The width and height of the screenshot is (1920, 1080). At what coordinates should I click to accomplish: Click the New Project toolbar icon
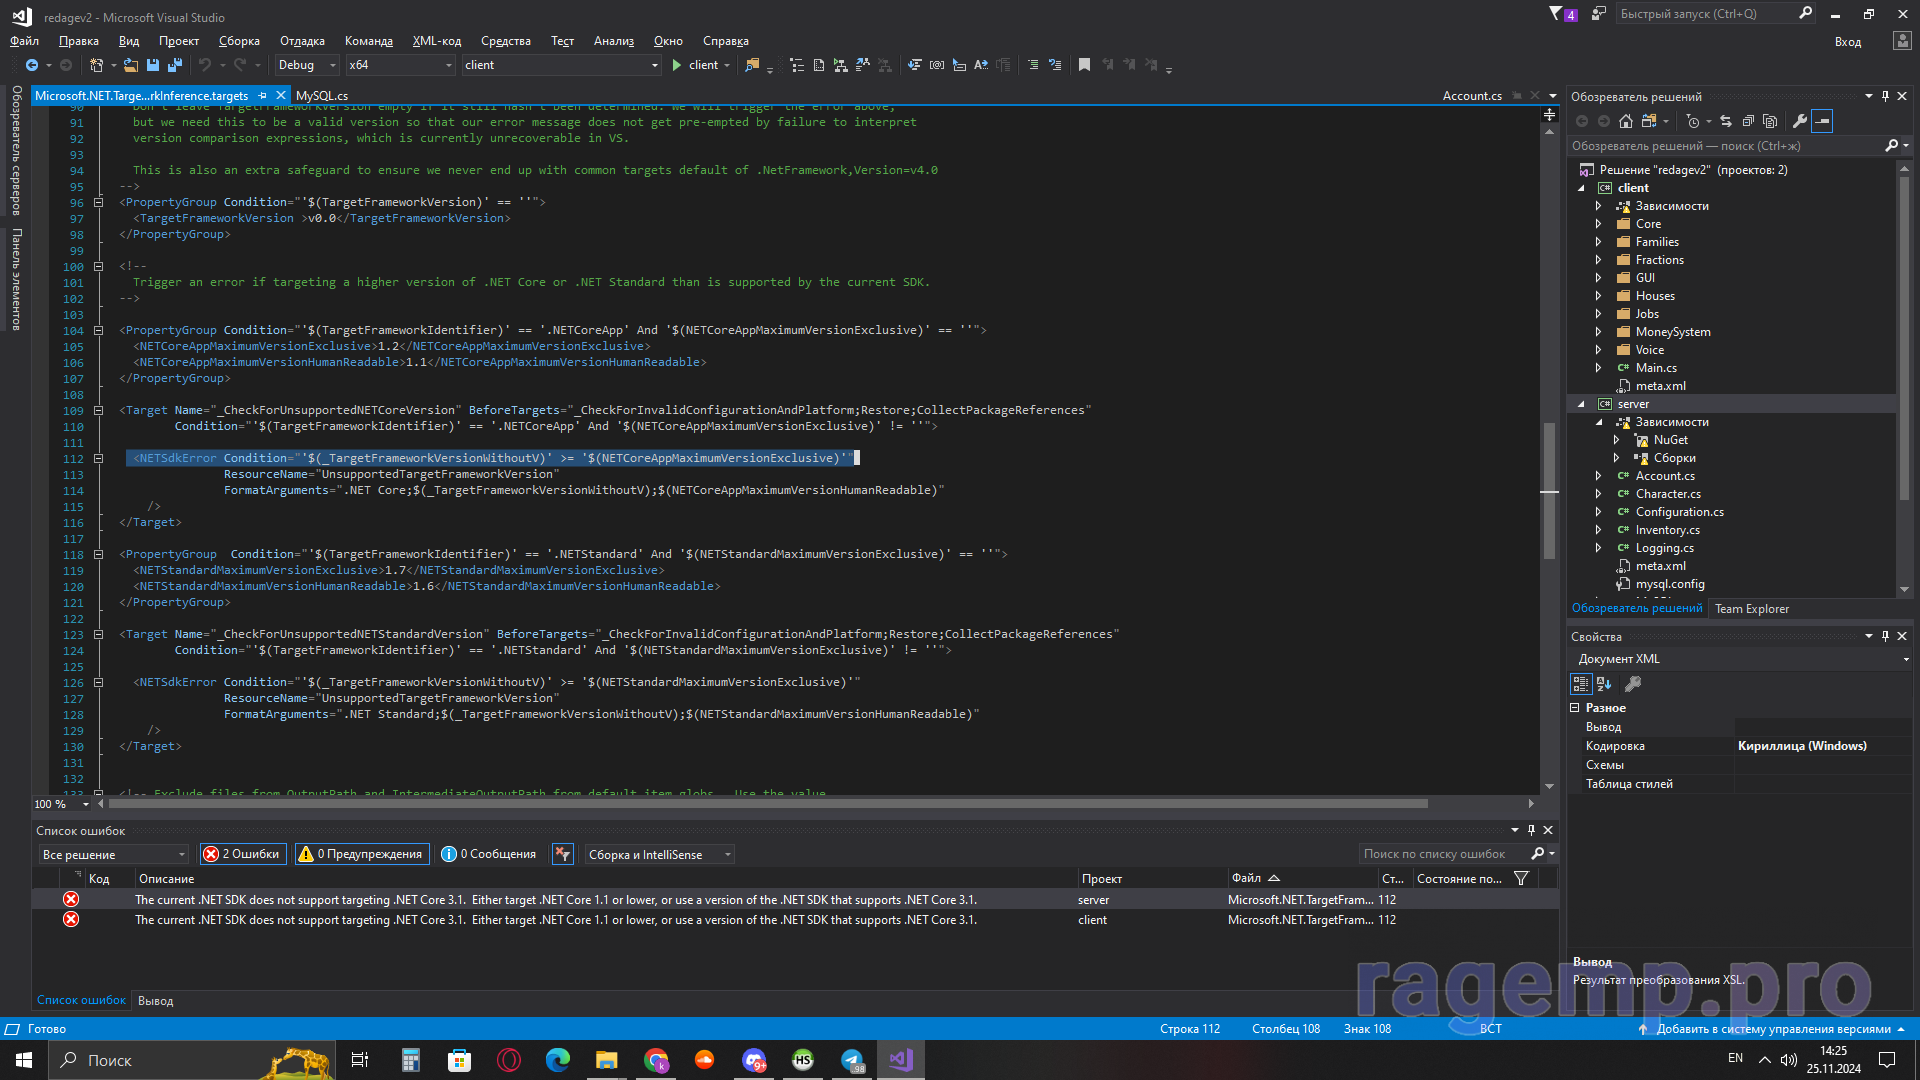click(x=96, y=65)
